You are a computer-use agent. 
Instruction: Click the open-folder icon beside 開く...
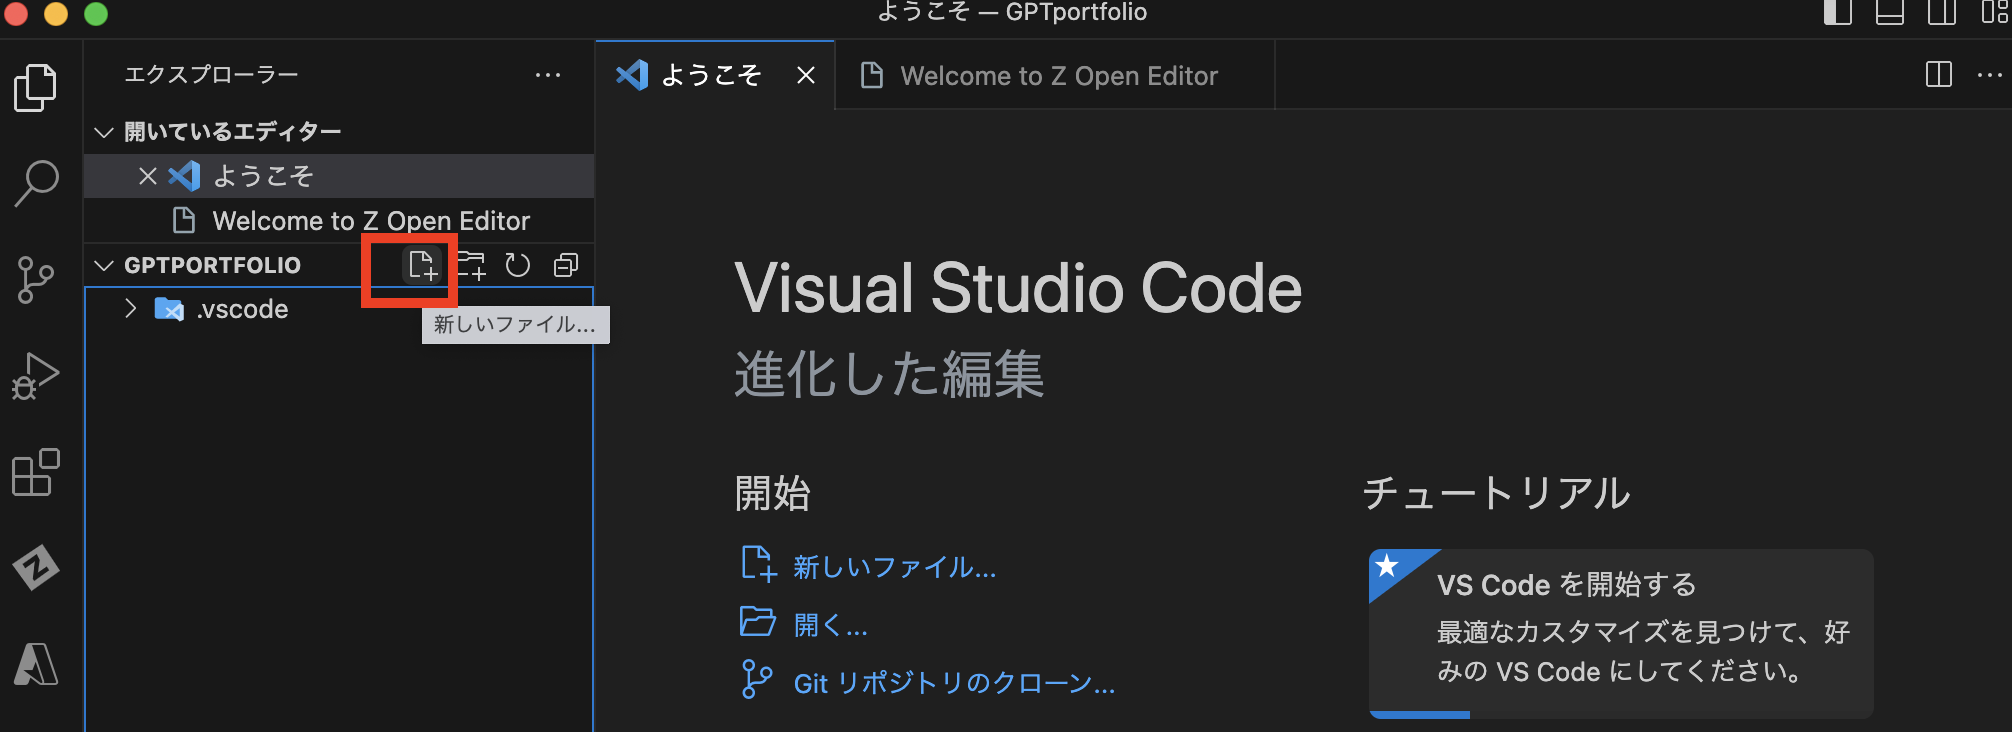pyautogui.click(x=758, y=622)
